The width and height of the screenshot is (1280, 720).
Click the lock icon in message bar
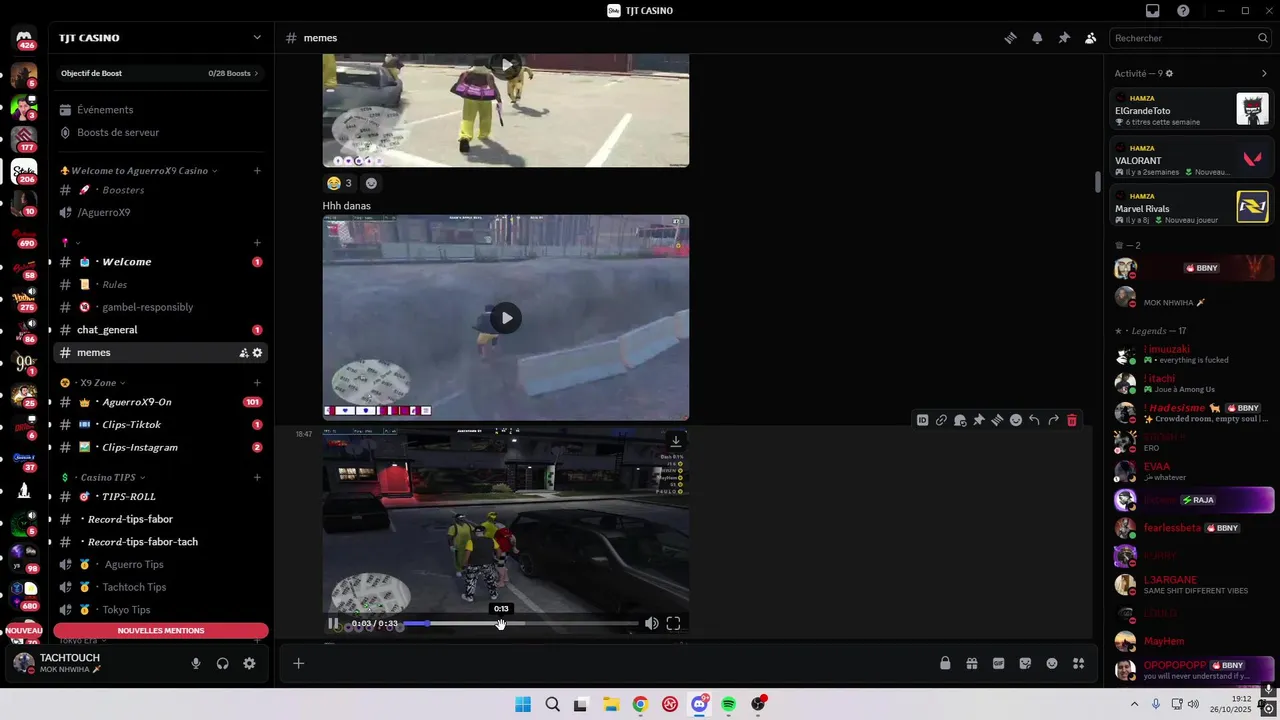(x=945, y=663)
